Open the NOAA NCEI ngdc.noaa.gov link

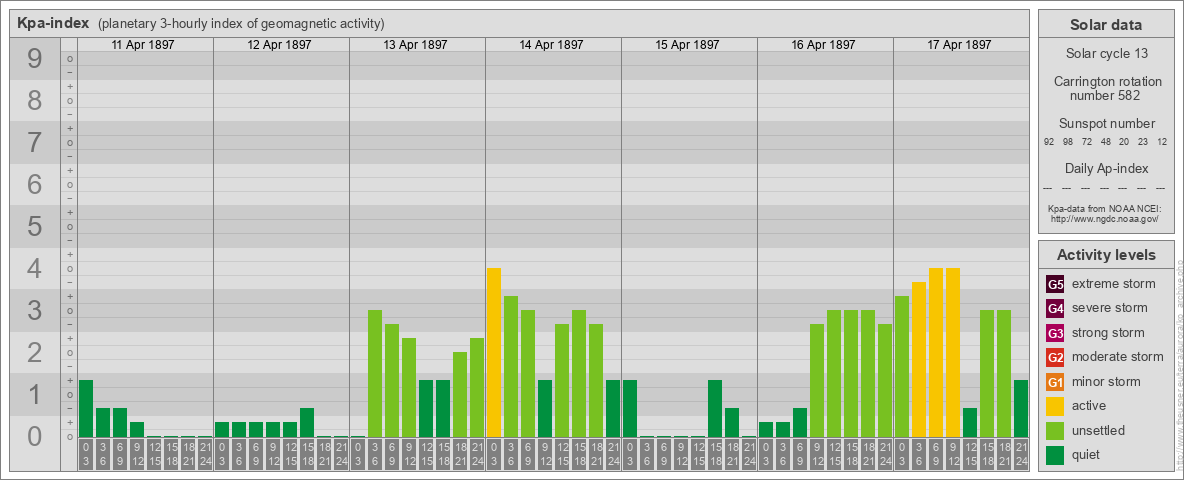pyautogui.click(x=1103, y=218)
